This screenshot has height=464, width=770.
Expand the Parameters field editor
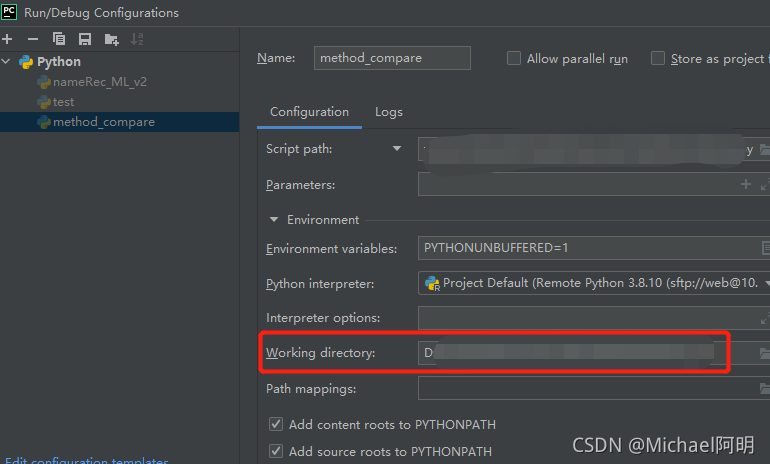765,185
